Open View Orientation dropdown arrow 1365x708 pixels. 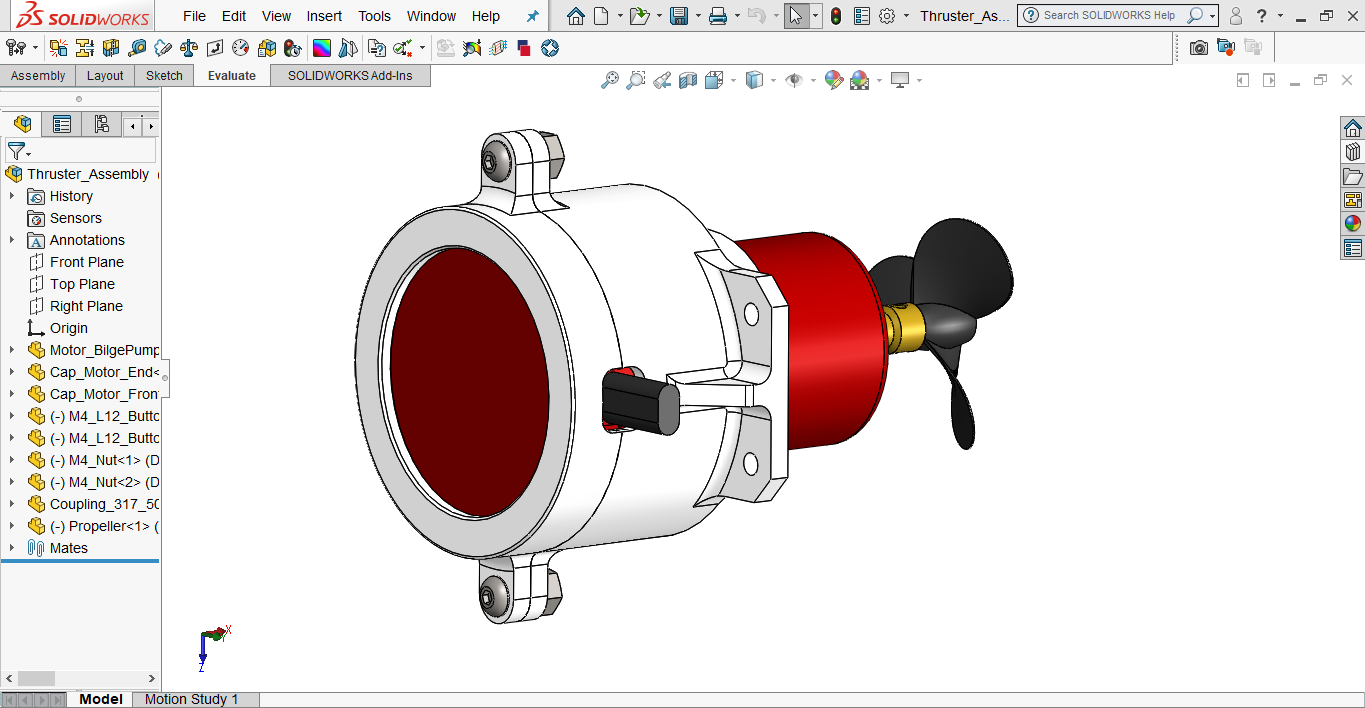tap(734, 81)
